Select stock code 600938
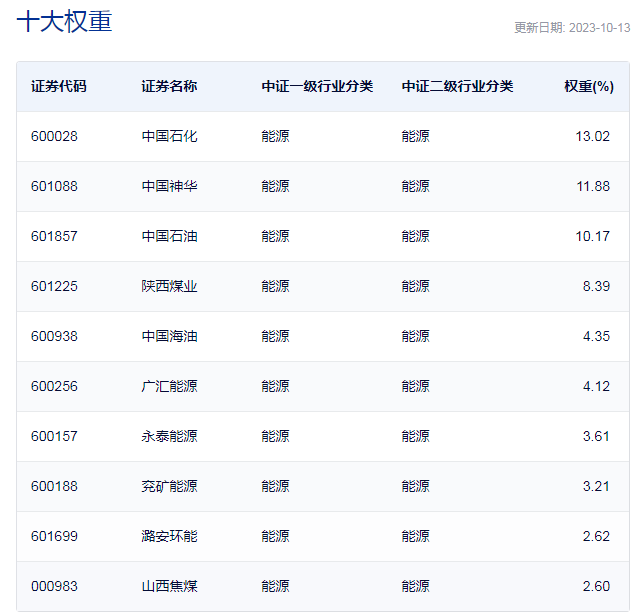 coord(54,336)
